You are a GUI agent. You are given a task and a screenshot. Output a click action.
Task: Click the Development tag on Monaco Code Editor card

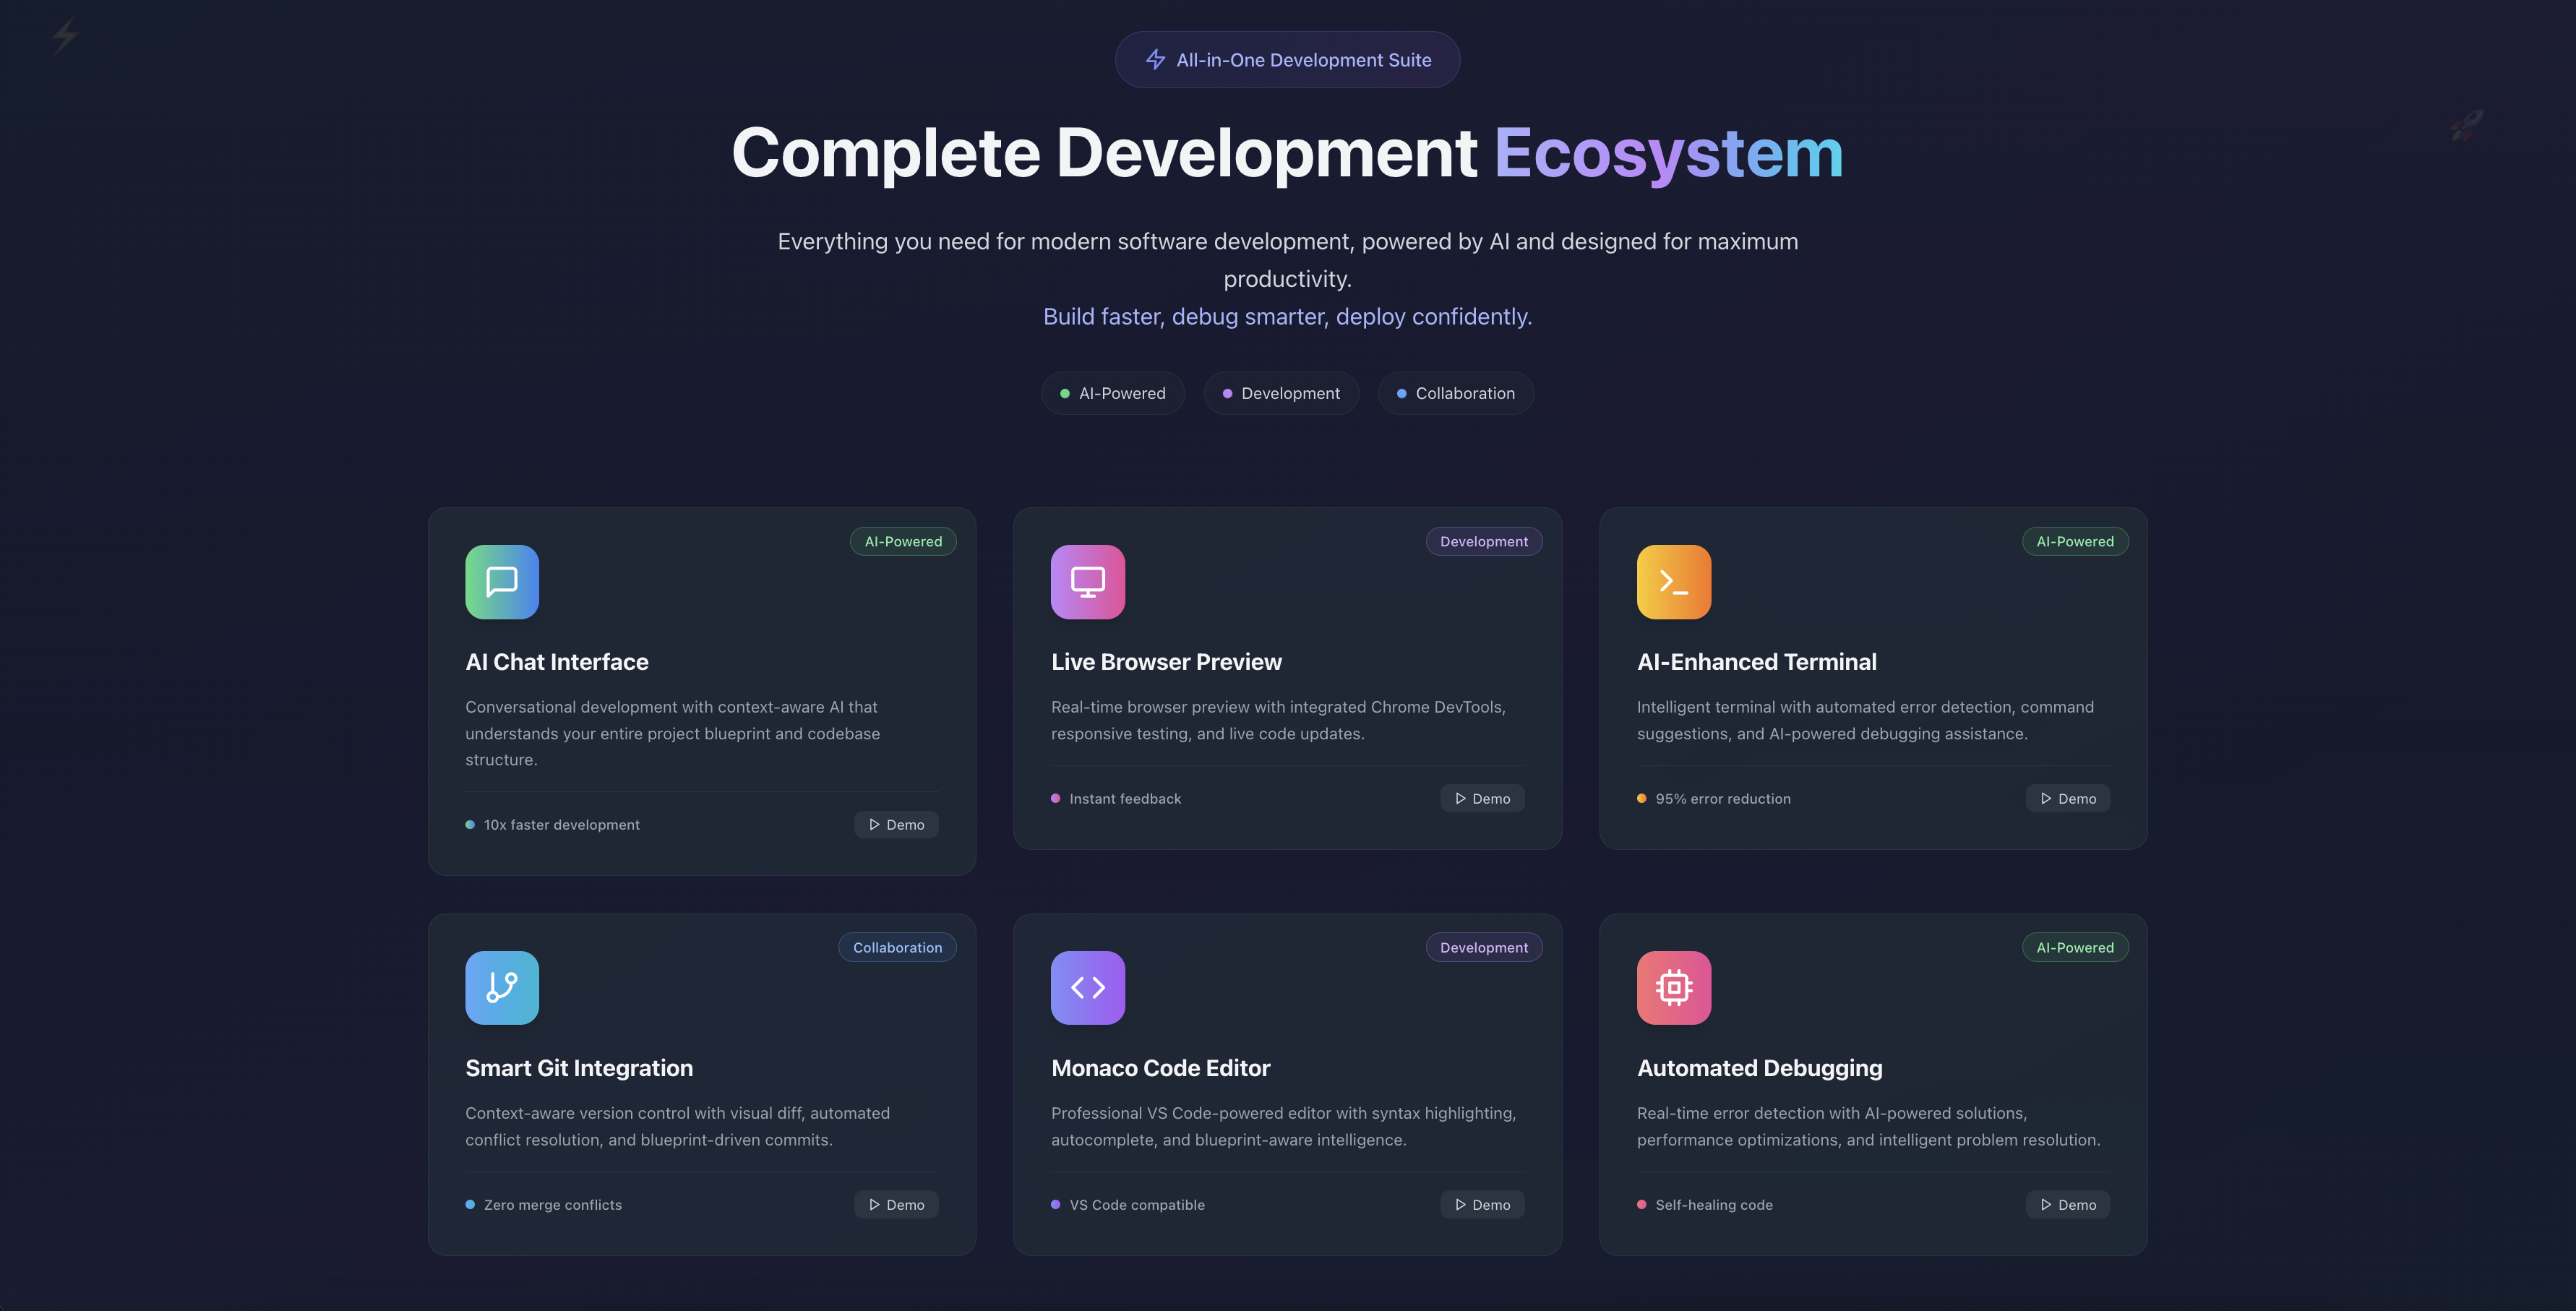[1483, 947]
